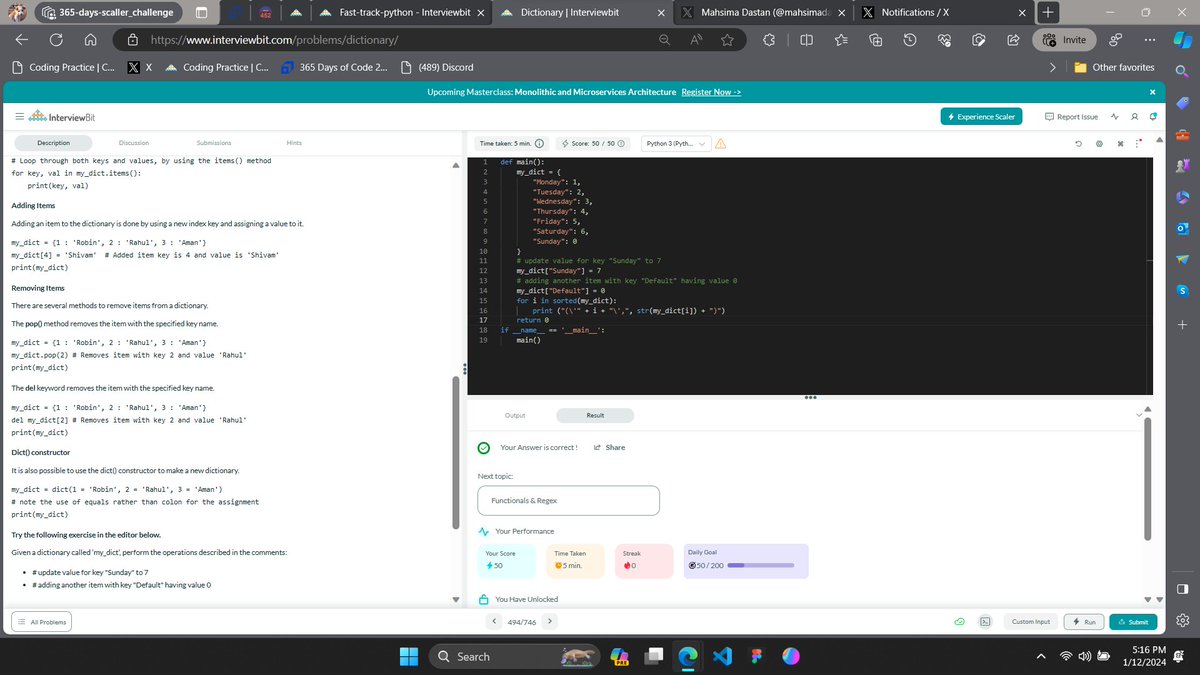Screen dimensions: 1200x675
Task: Click the warning triangle next to language selector
Action: click(720, 143)
